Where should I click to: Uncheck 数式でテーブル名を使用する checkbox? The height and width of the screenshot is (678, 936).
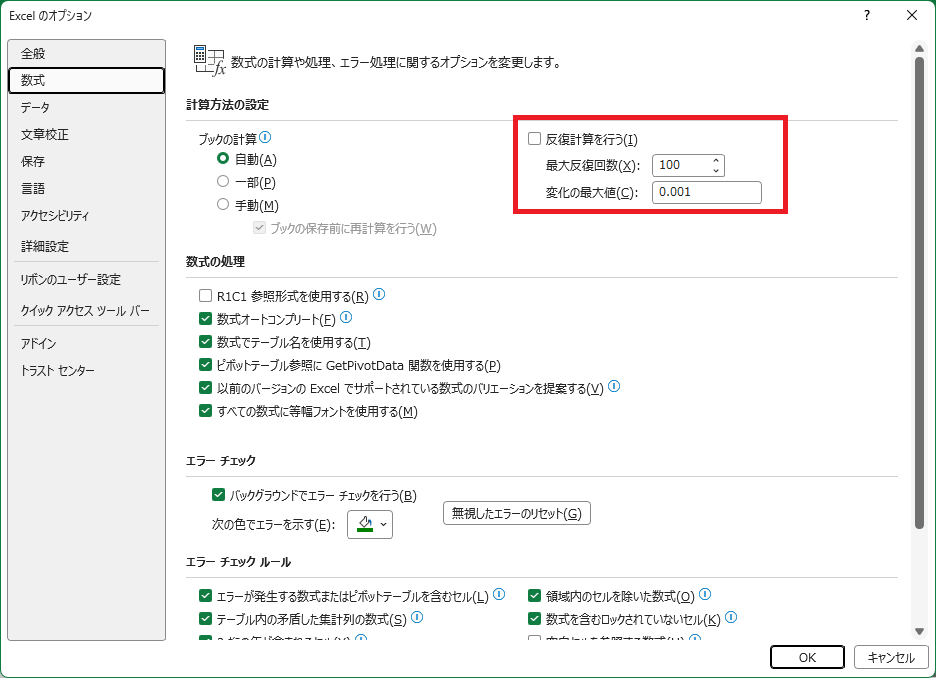(205, 341)
